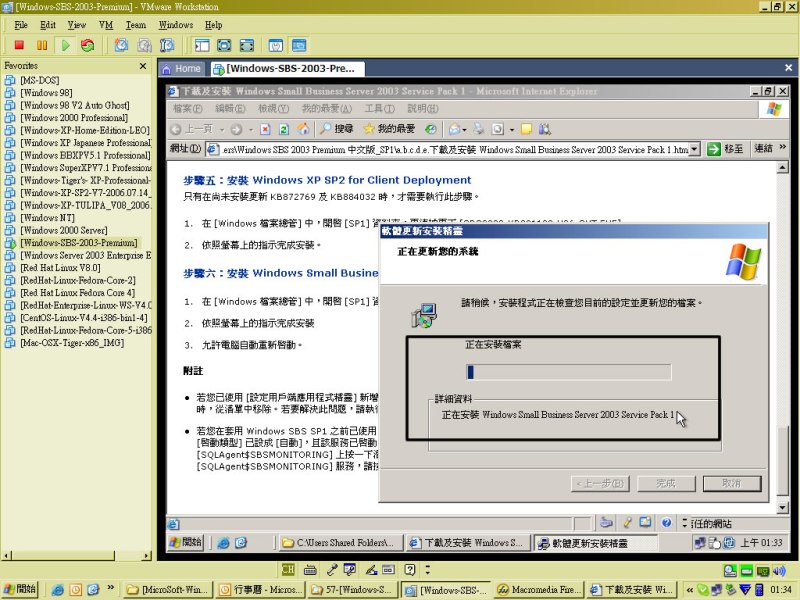
Task: Click the 行事曆 - Micros... host taskbar button
Action: point(259,590)
